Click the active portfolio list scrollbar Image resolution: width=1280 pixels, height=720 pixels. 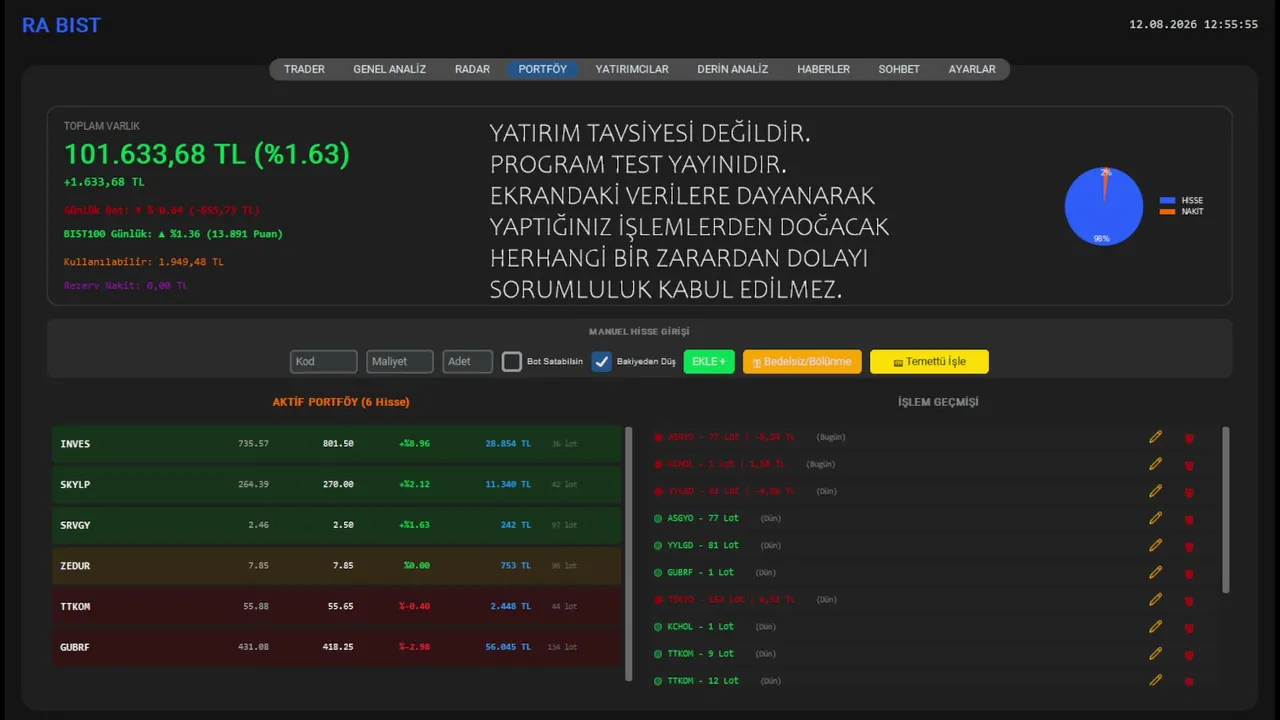629,554
